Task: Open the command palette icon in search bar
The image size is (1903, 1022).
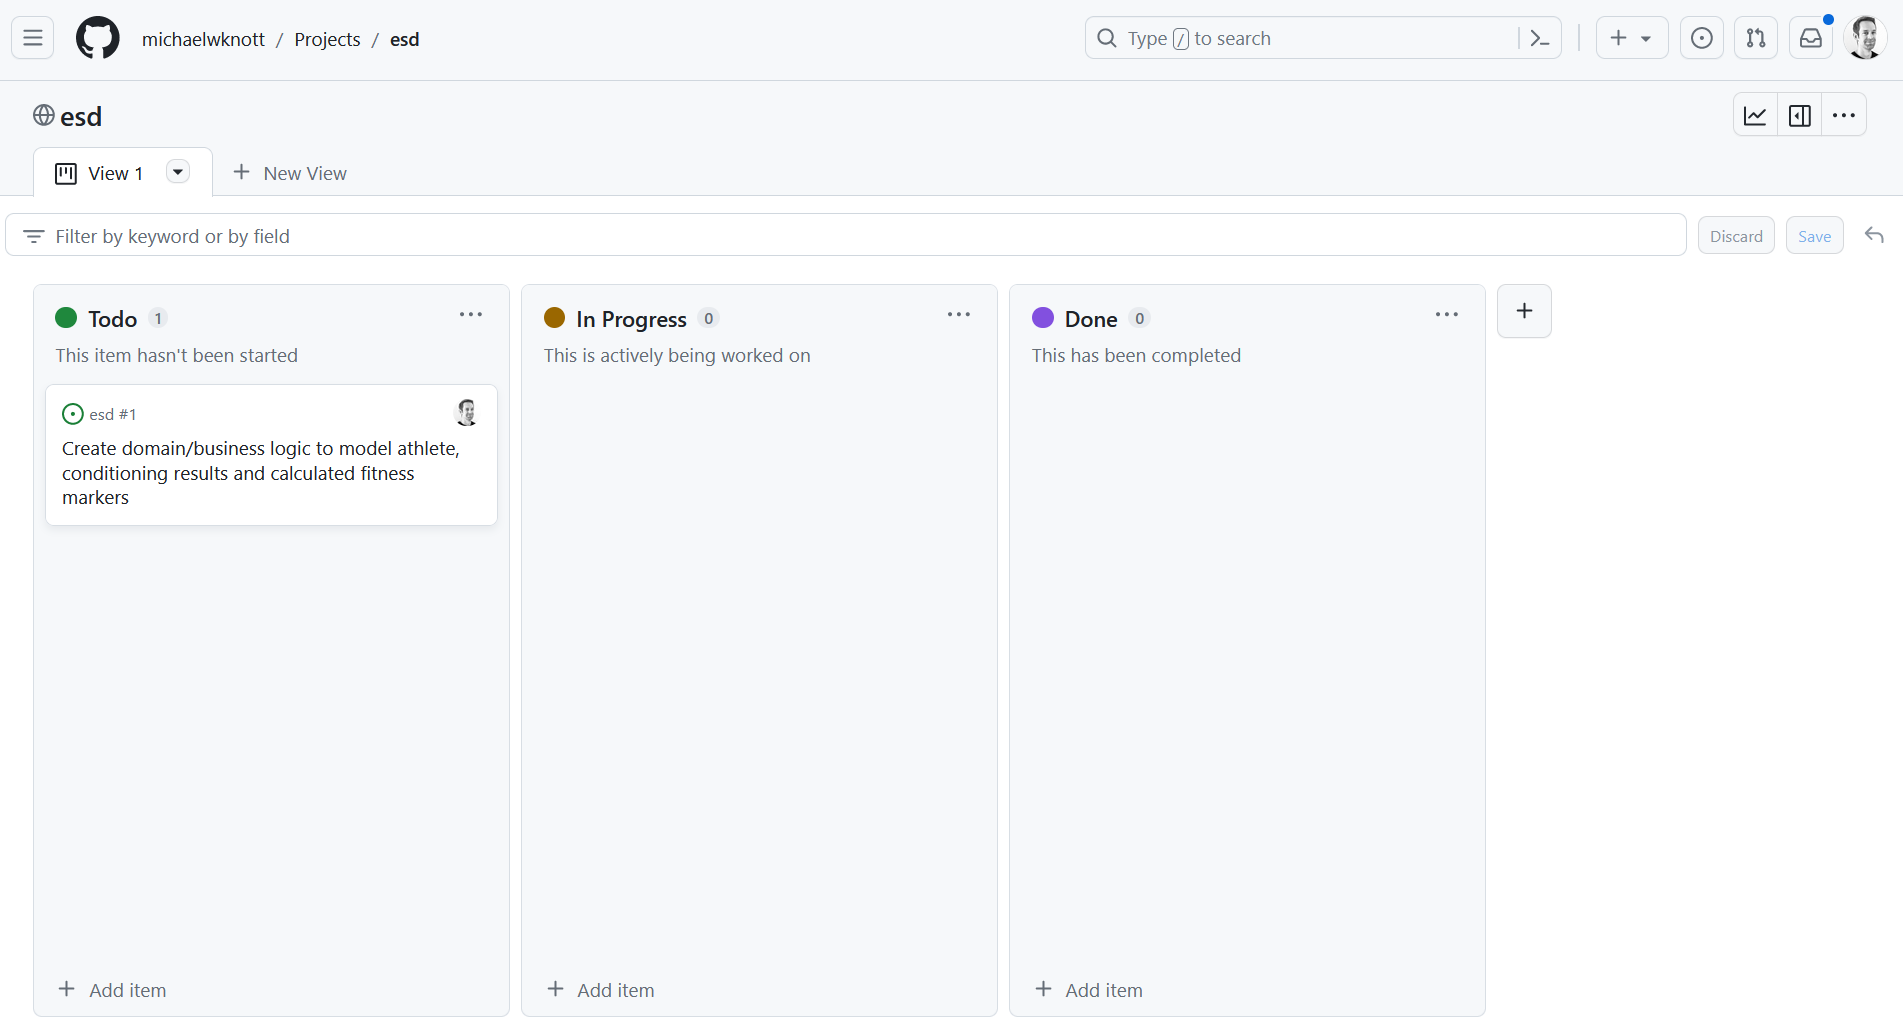Action: [x=1540, y=38]
